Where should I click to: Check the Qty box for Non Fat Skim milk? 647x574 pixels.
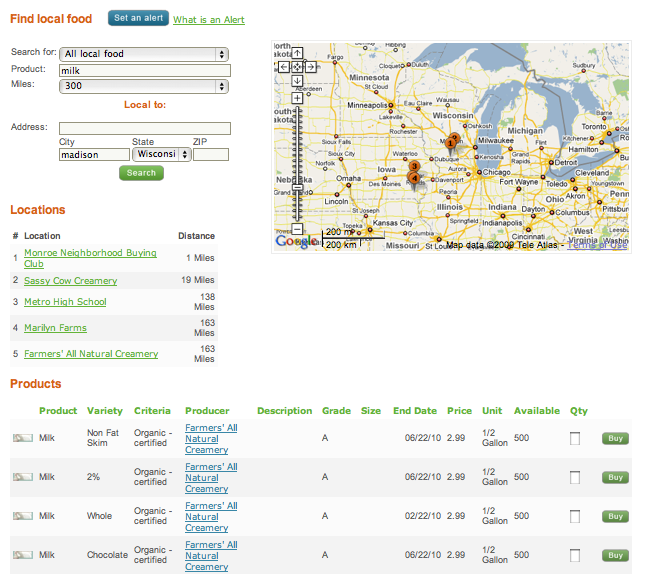(x=575, y=438)
